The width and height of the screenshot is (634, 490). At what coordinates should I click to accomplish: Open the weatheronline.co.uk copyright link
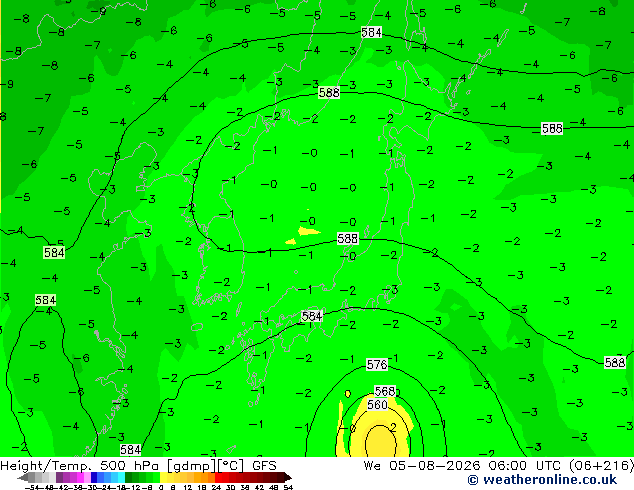click(x=542, y=480)
